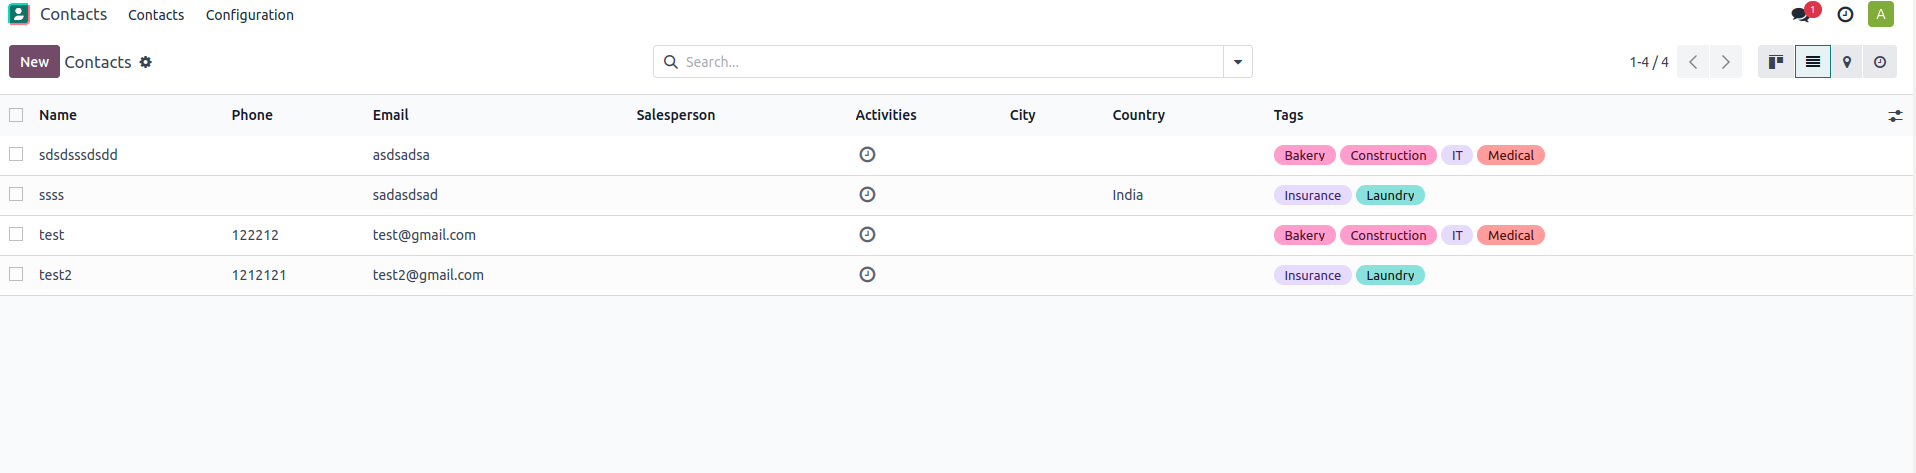
Task: Open the Contacts menu item
Action: [156, 15]
